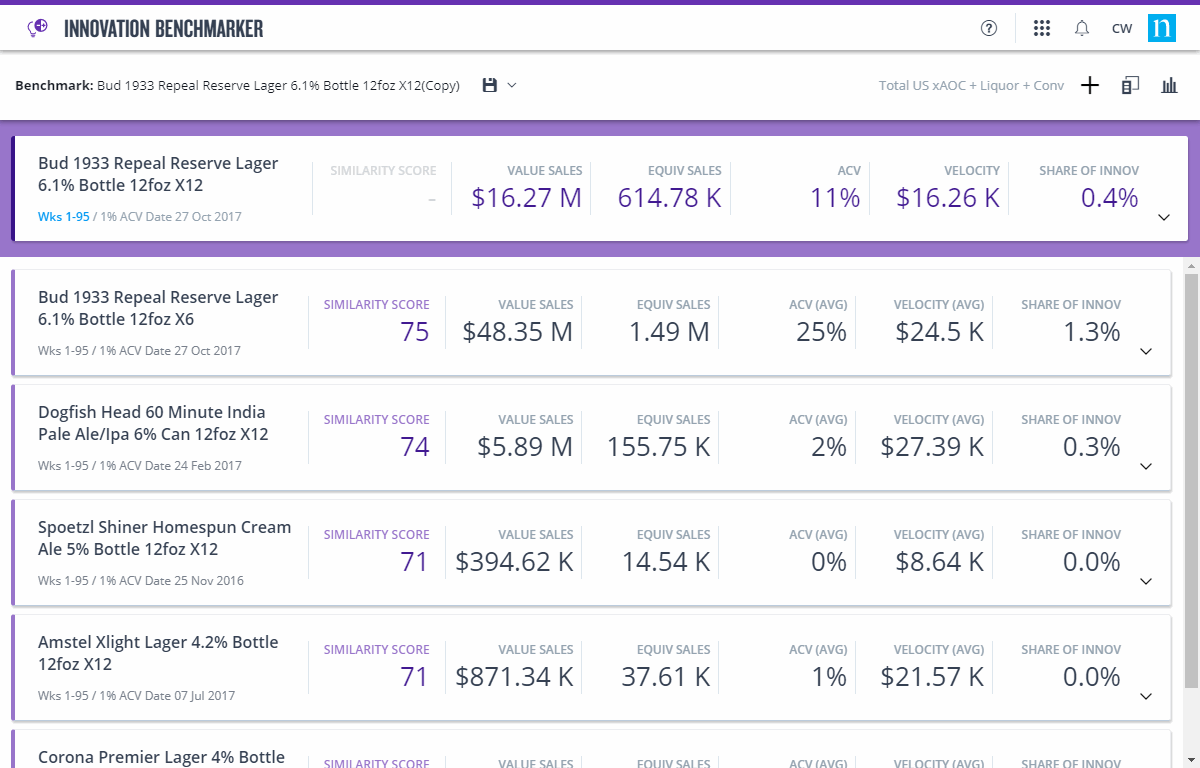Click the value sales '$48.35 M'
1200x768 pixels.
click(518, 332)
